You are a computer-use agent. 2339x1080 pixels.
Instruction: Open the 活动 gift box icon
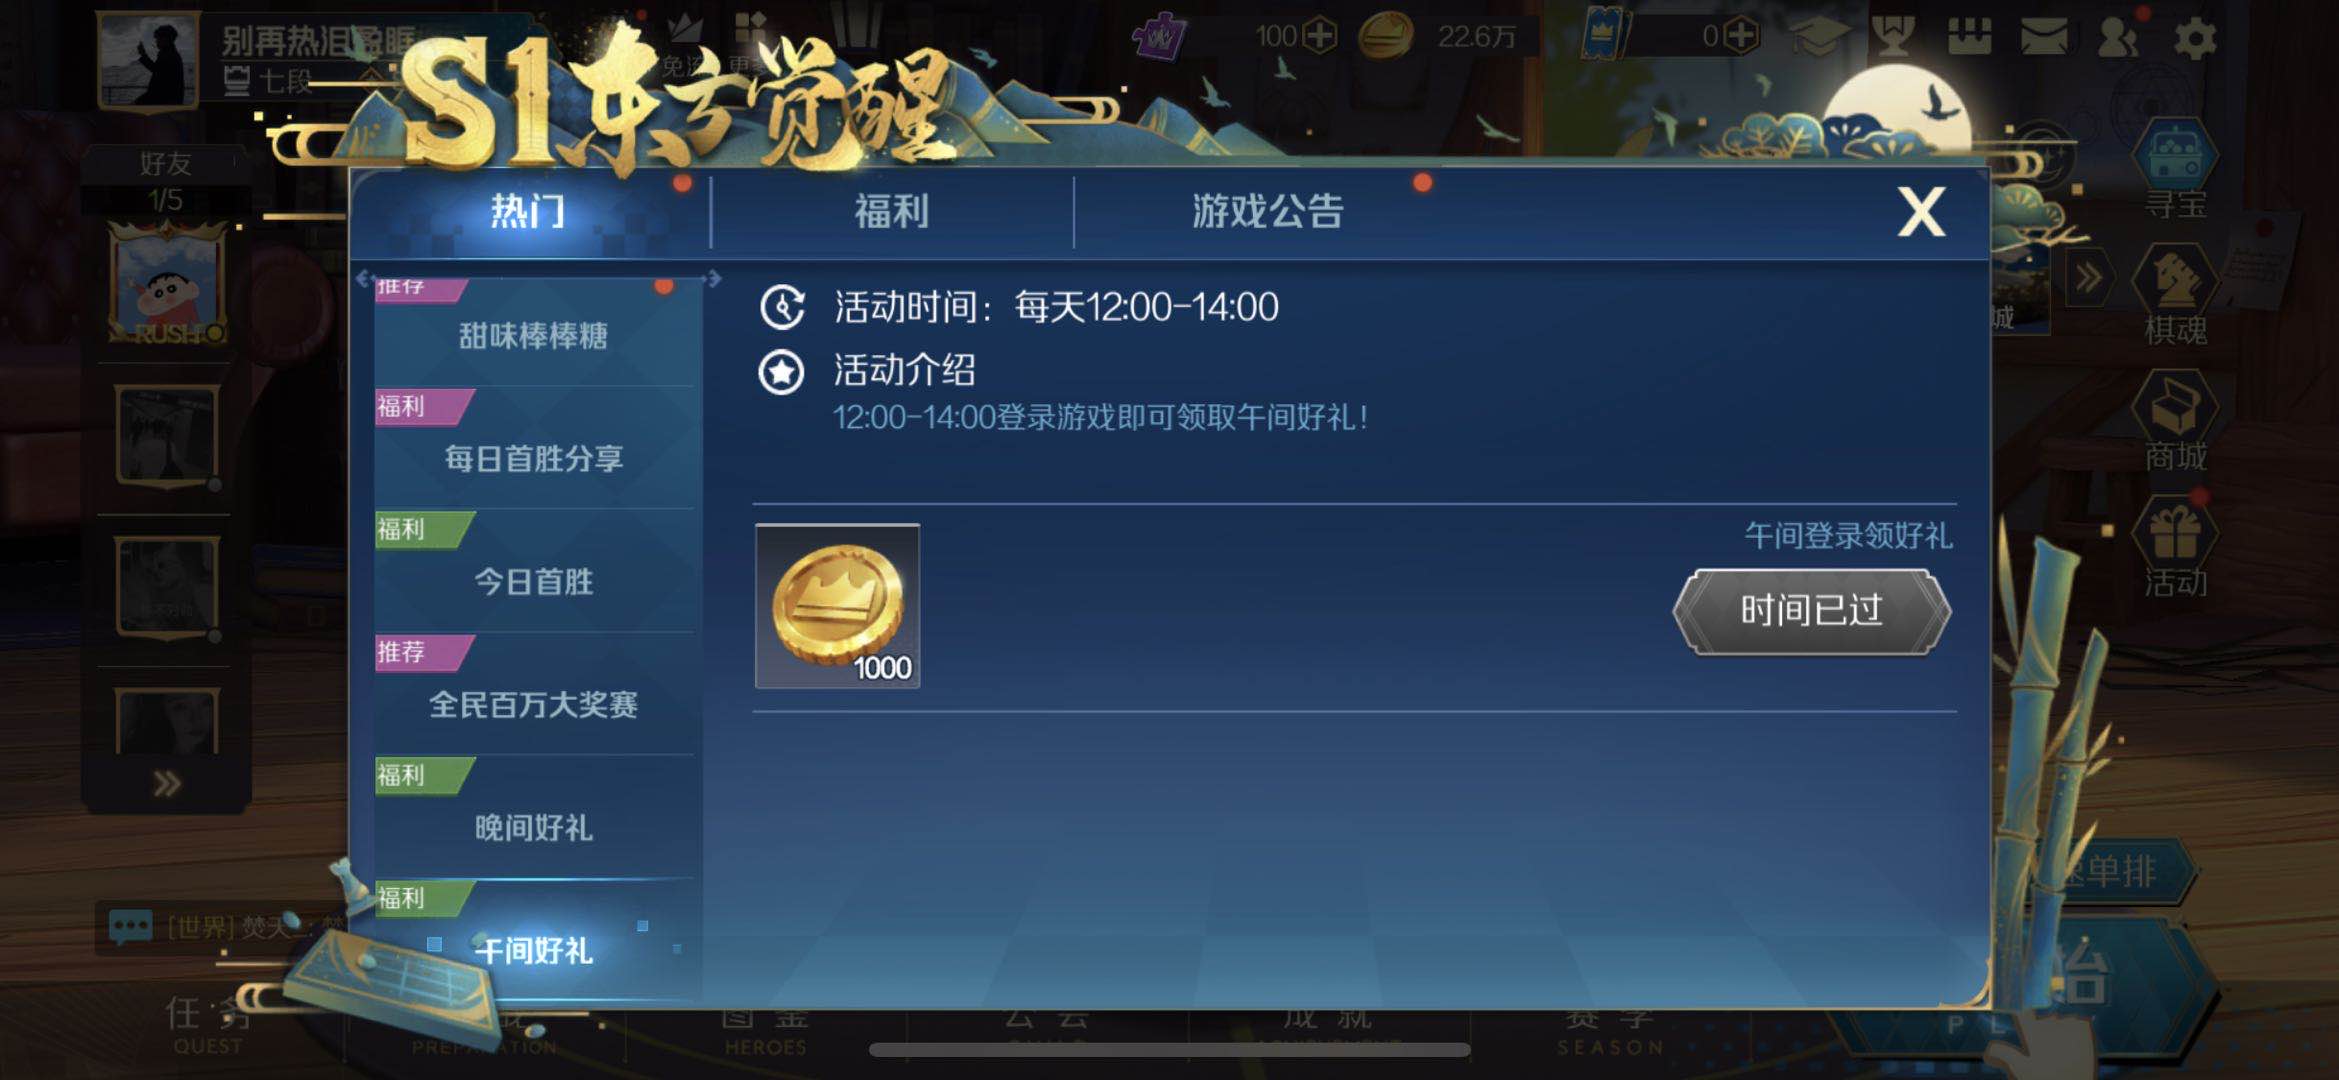point(2174,547)
